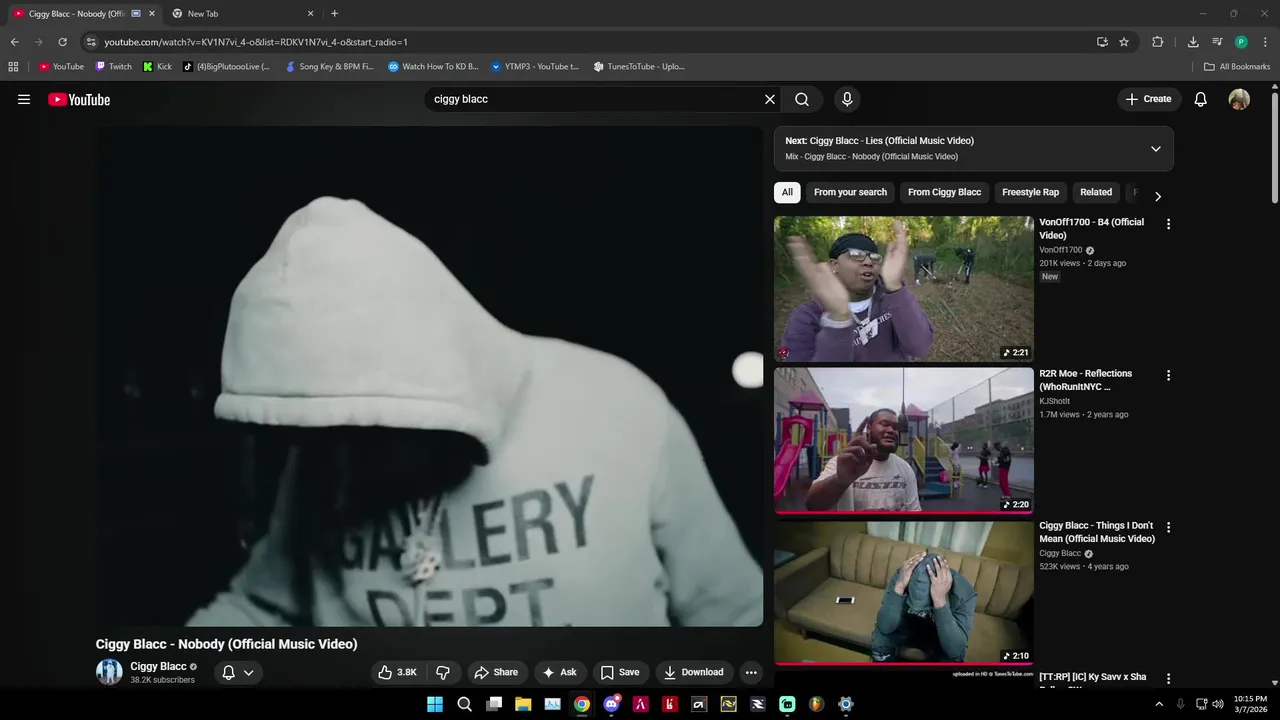Click the browser address bar URL
1280x720 pixels.
[x=256, y=42]
